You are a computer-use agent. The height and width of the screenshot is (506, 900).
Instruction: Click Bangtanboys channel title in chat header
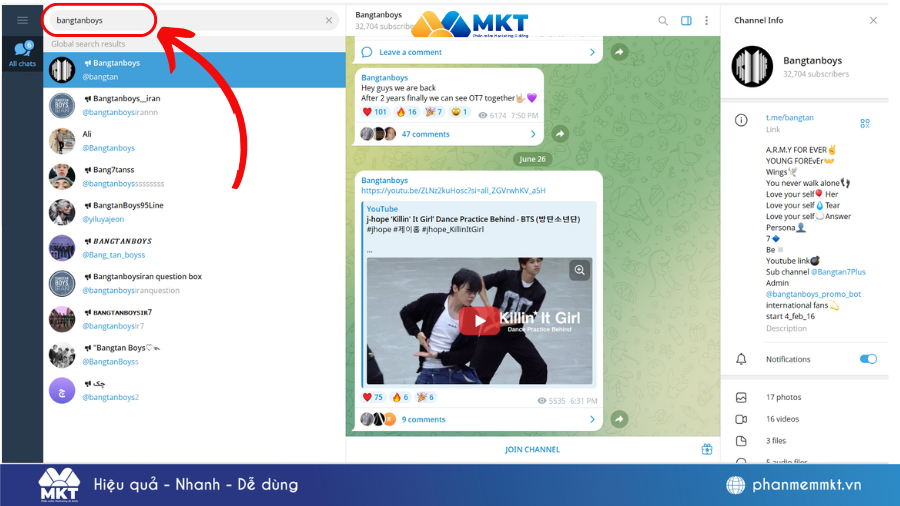pyautogui.click(x=378, y=15)
